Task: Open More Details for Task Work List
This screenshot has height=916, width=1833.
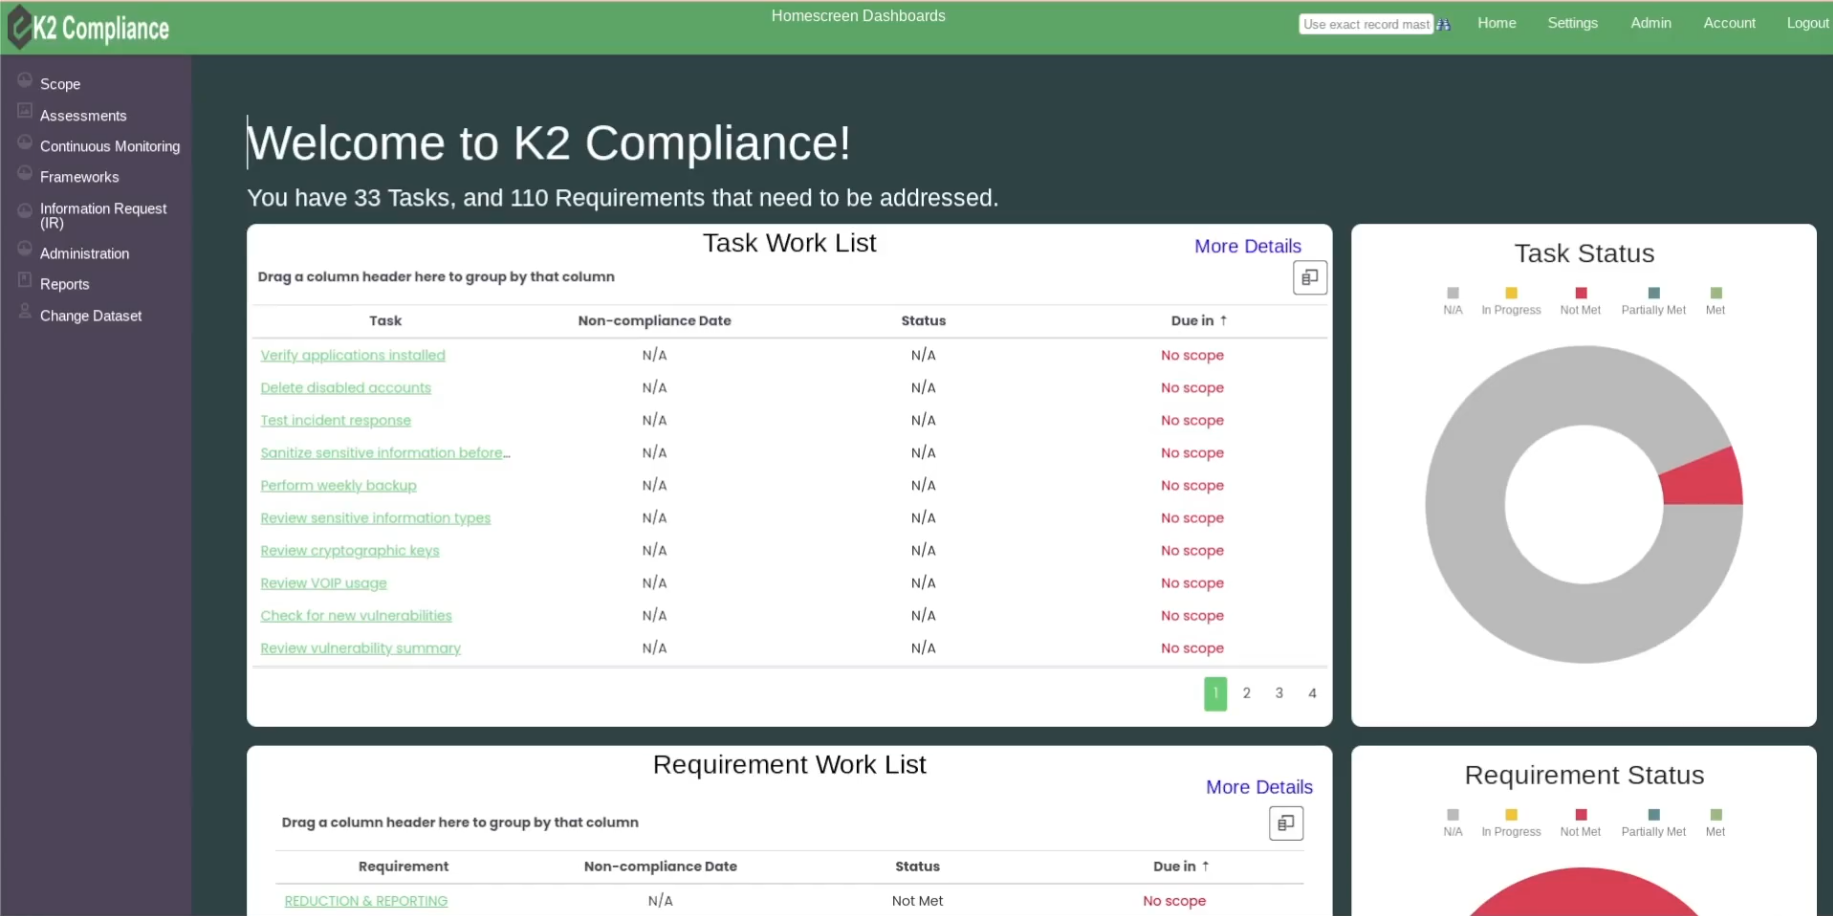Action: 1247,246
